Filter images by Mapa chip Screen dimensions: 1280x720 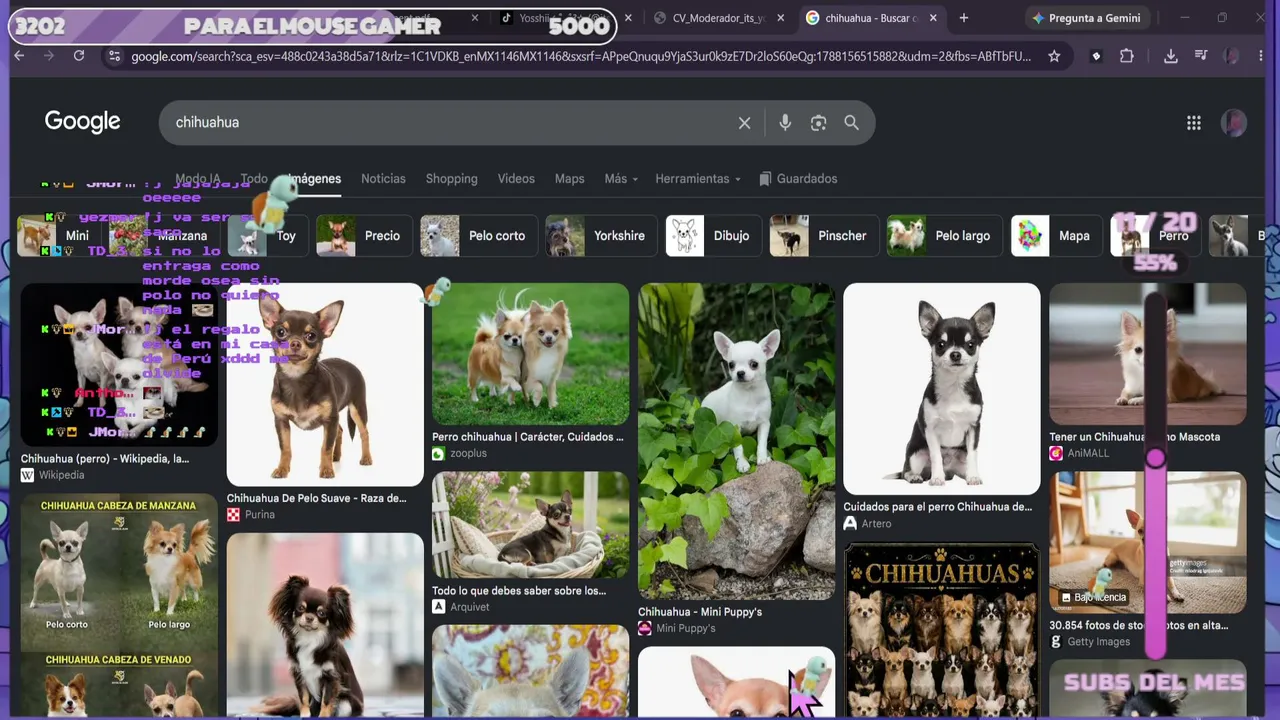[x=1056, y=236]
